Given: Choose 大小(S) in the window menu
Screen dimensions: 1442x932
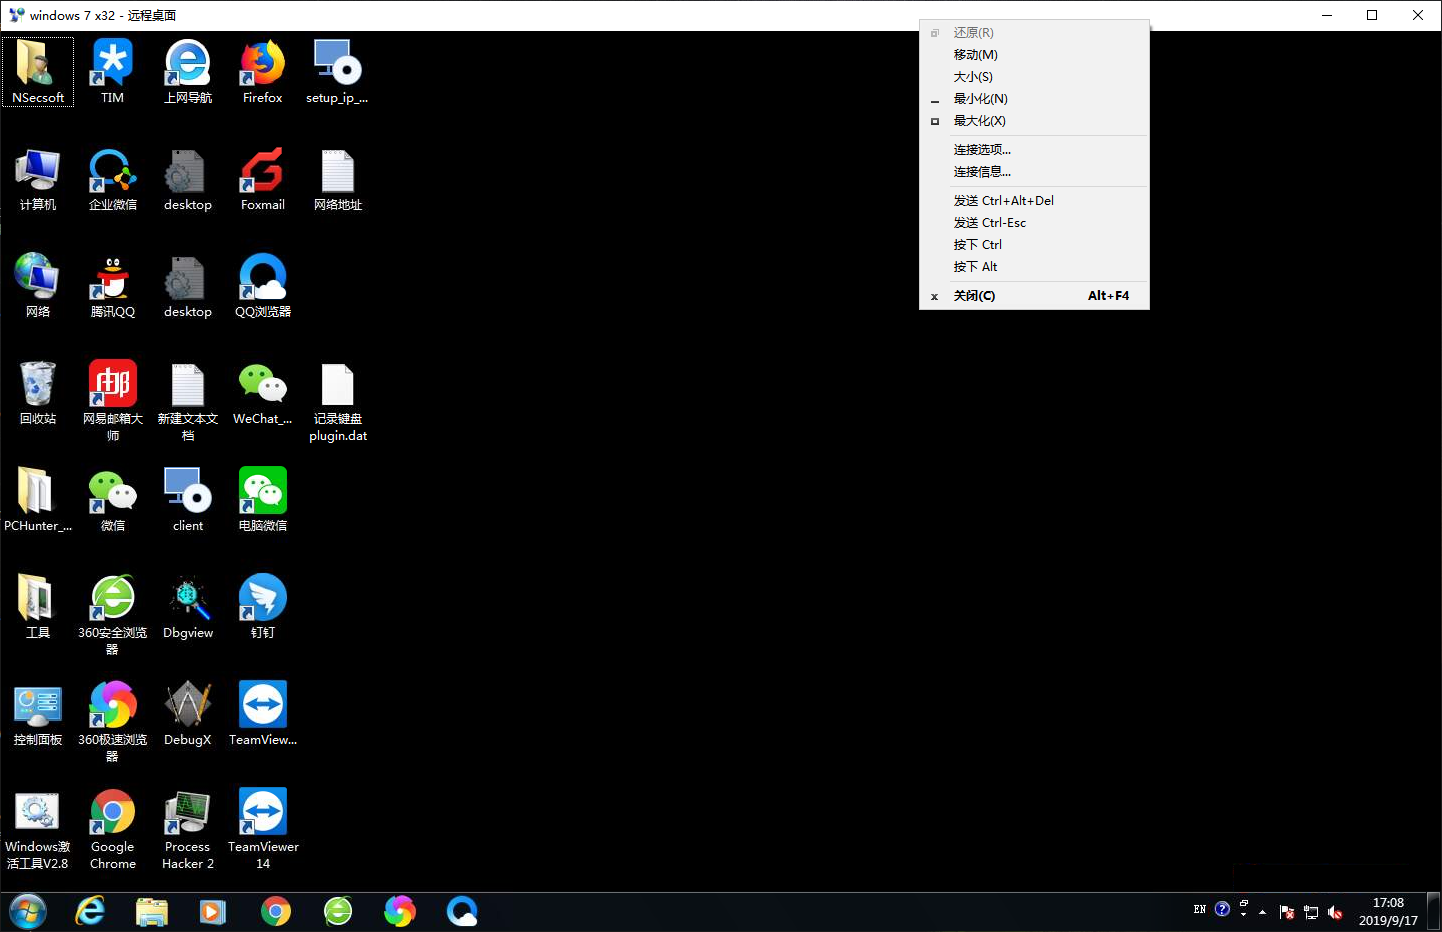Looking at the screenshot, I should (1034, 77).
